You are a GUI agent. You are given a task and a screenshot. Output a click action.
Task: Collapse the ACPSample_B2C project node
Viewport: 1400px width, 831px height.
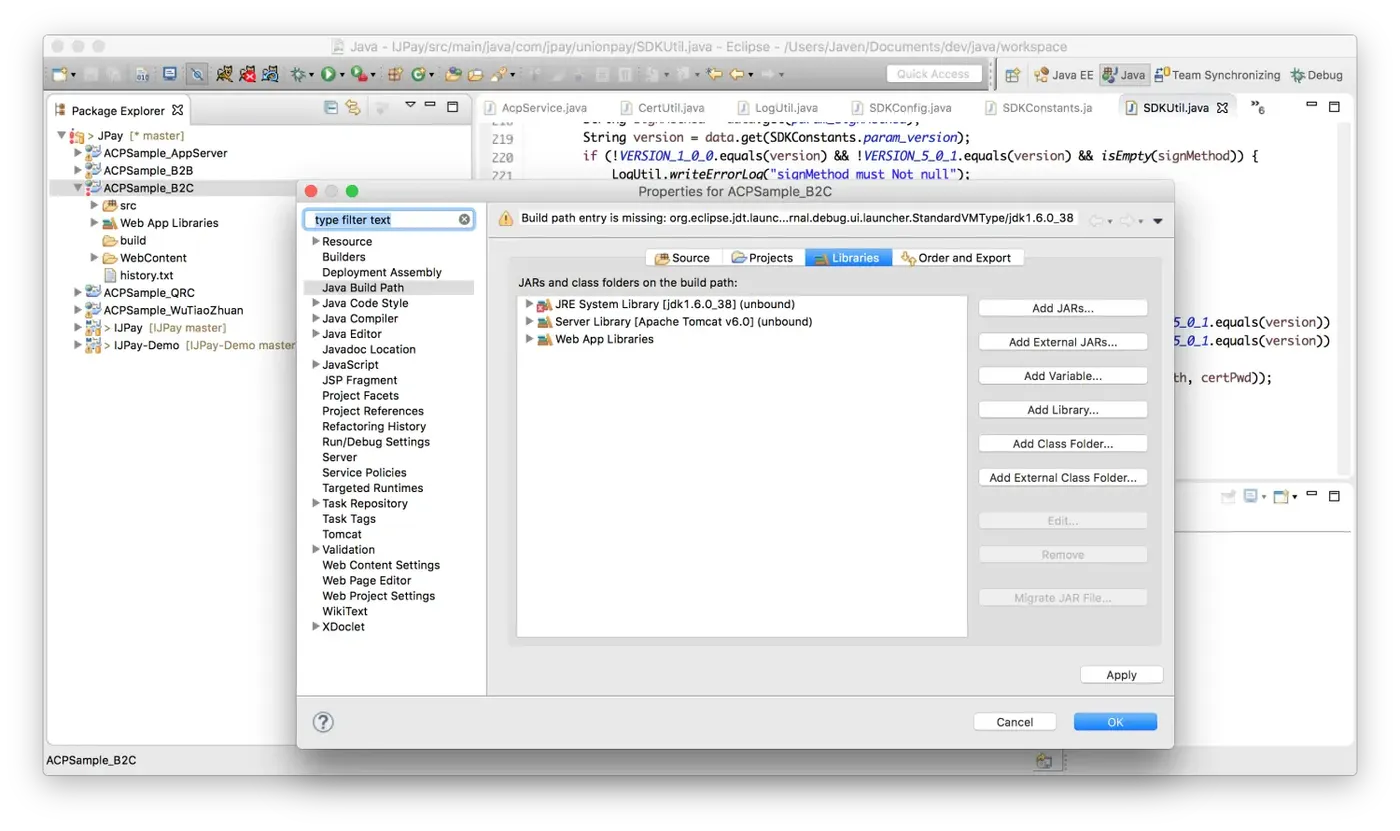[78, 188]
